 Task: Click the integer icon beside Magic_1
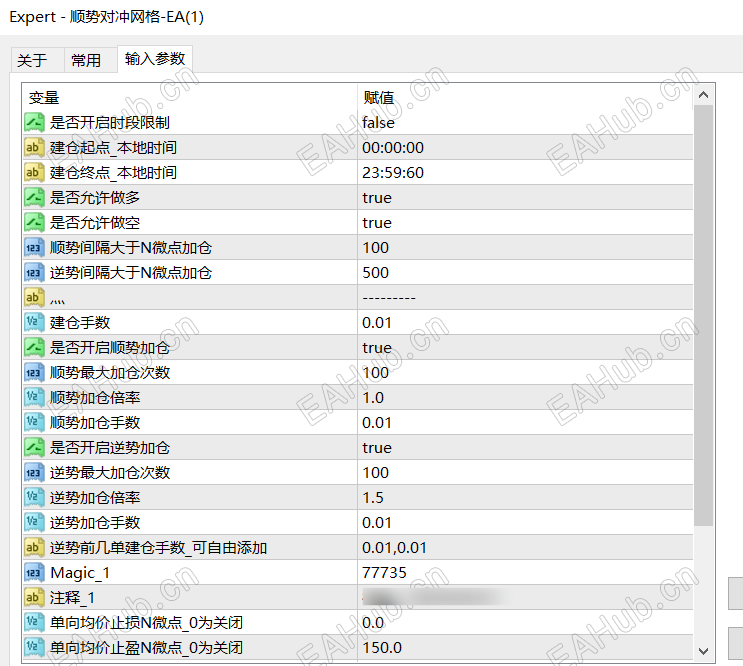34,573
